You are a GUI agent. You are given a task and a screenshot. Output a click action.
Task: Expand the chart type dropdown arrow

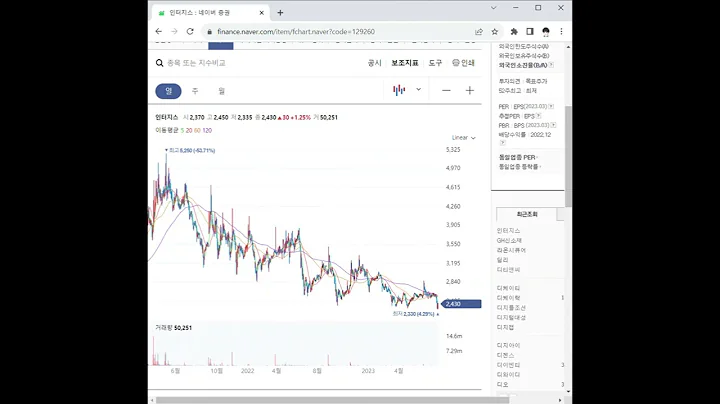418,90
